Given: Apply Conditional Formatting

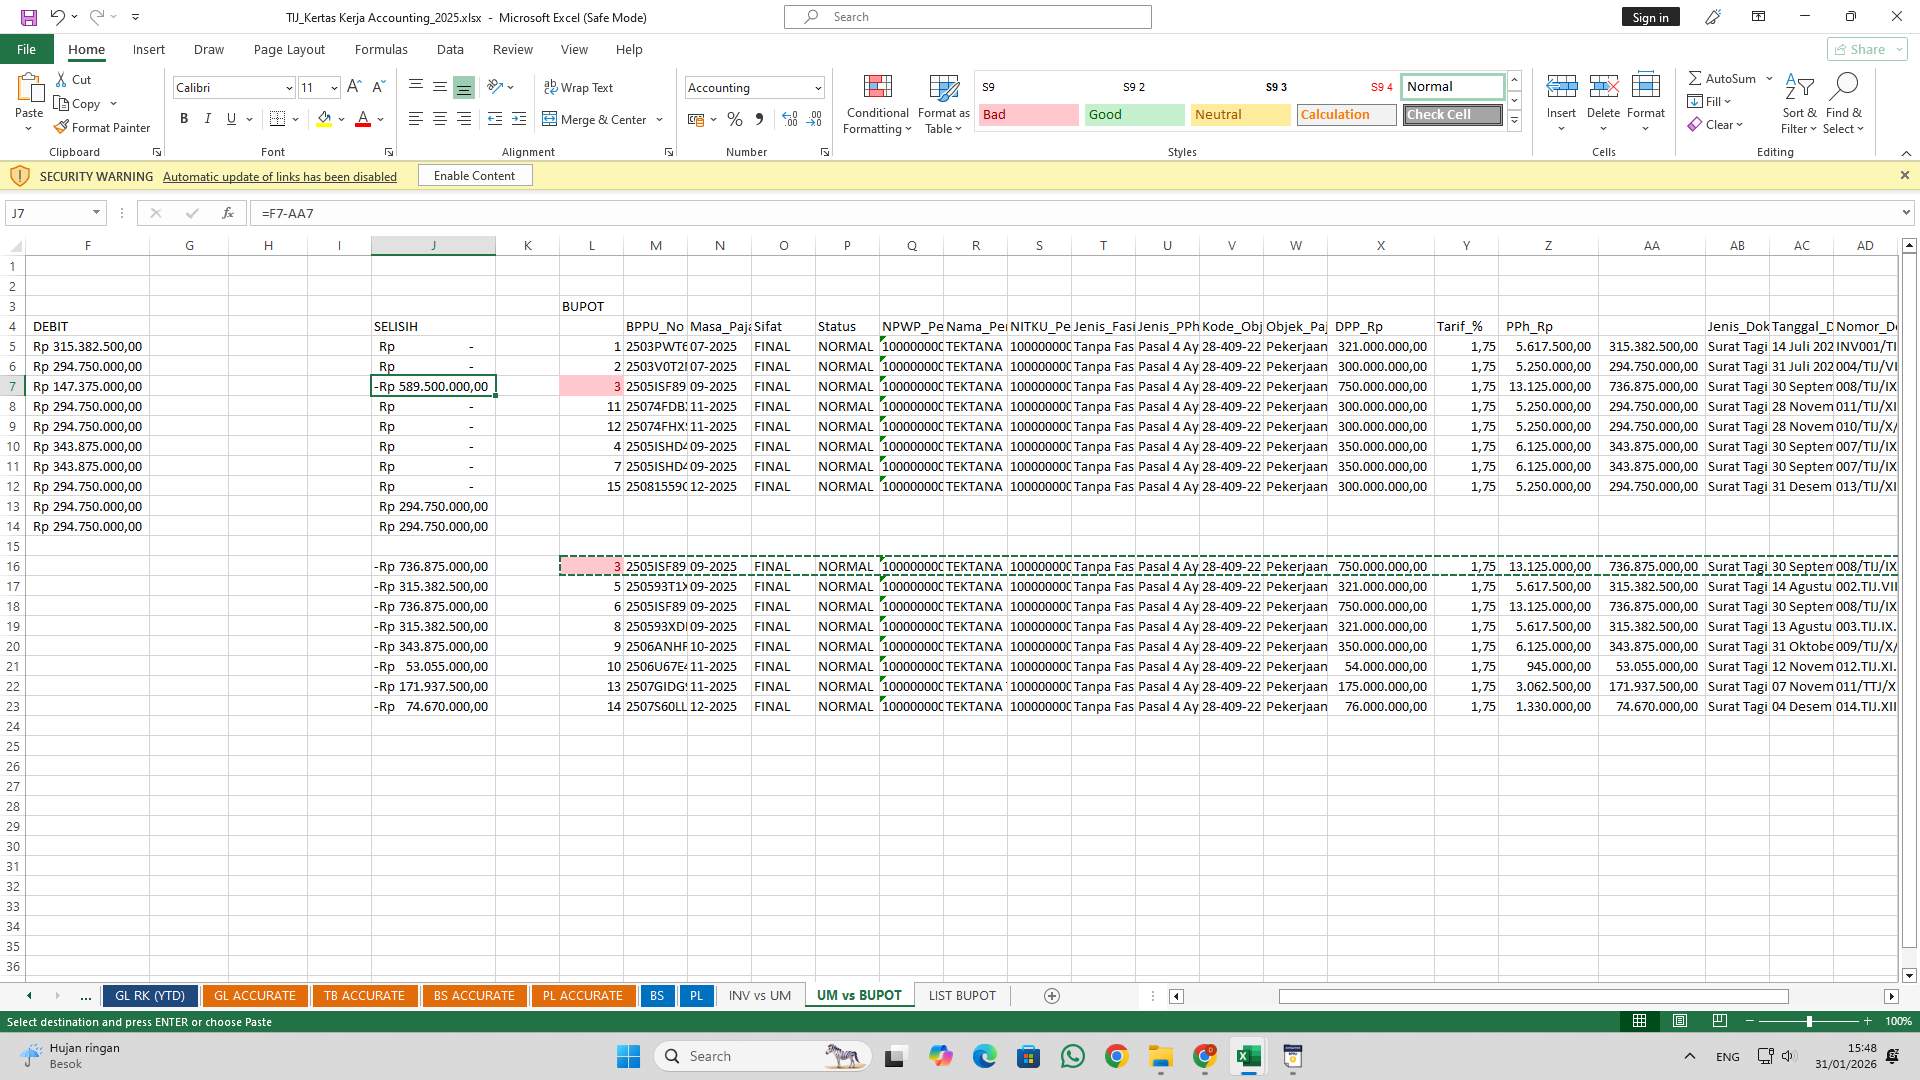Looking at the screenshot, I should click(x=877, y=104).
